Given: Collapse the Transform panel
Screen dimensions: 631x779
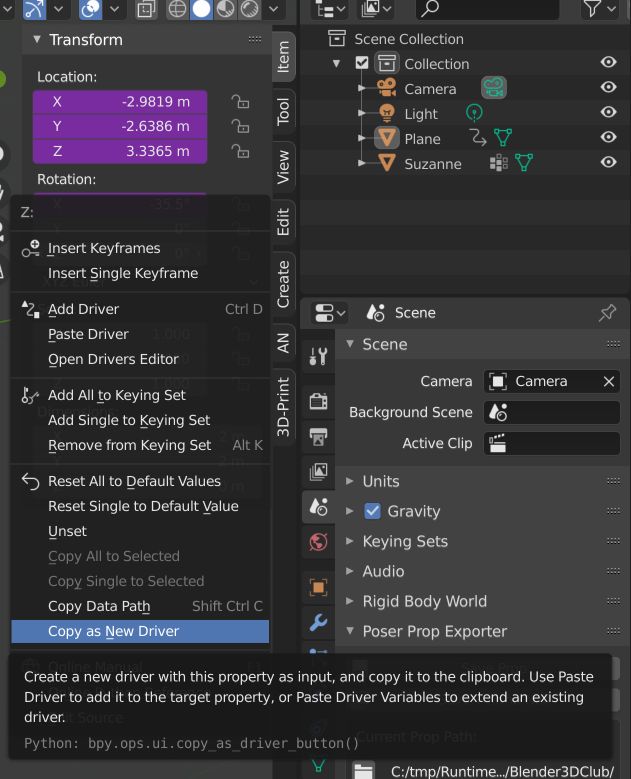Looking at the screenshot, I should point(37,39).
